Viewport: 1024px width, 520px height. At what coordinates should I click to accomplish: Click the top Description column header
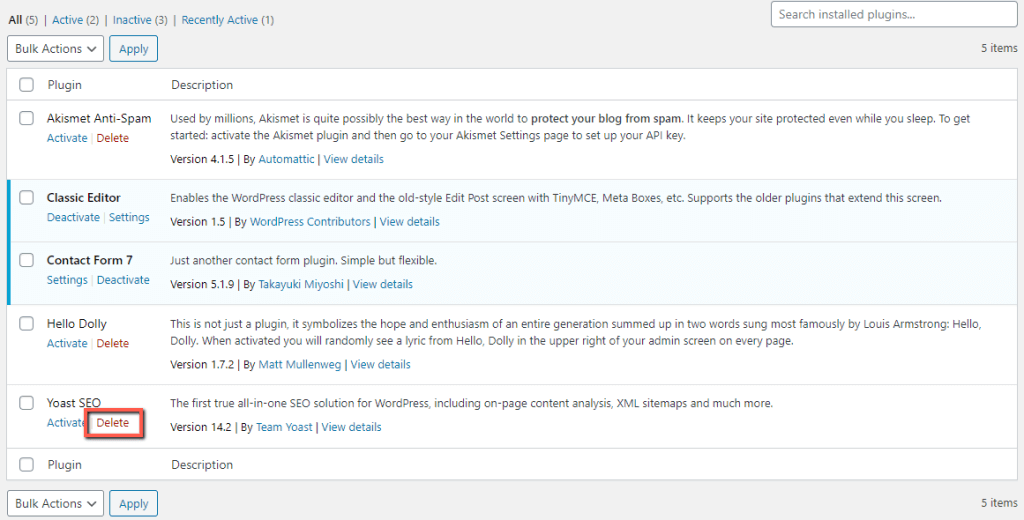click(x=202, y=85)
